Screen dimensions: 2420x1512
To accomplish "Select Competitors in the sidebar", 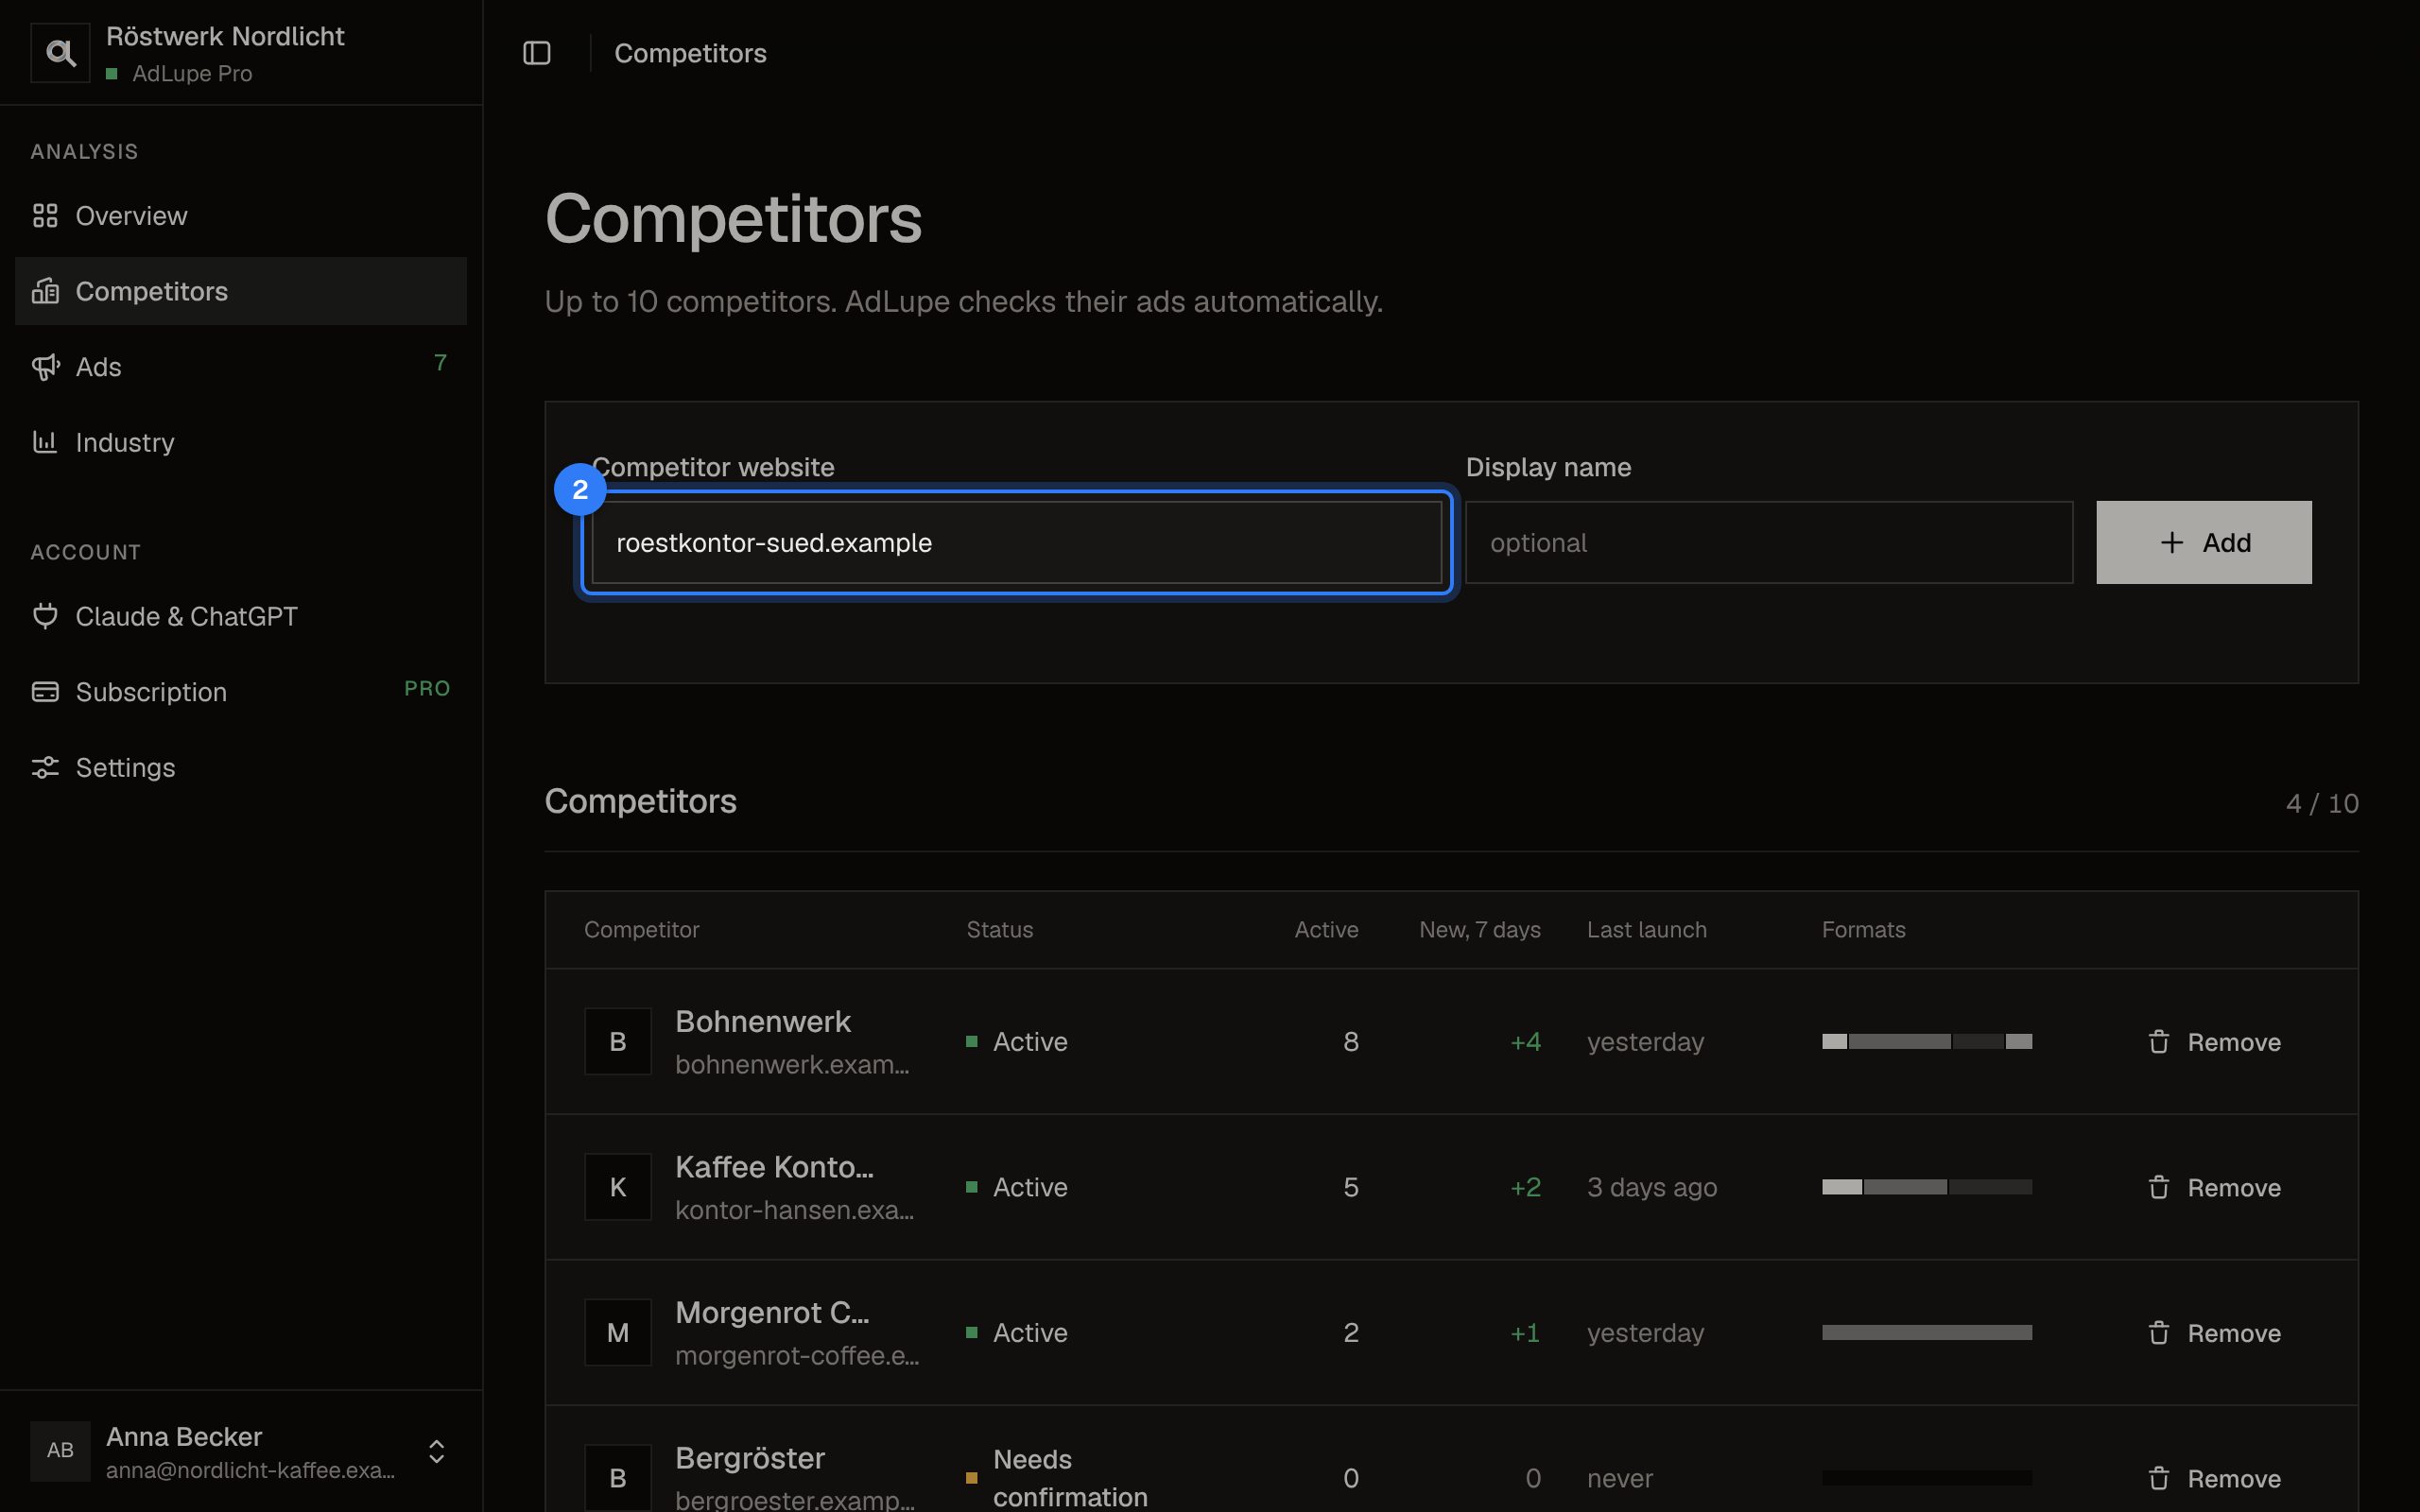I will [x=241, y=291].
